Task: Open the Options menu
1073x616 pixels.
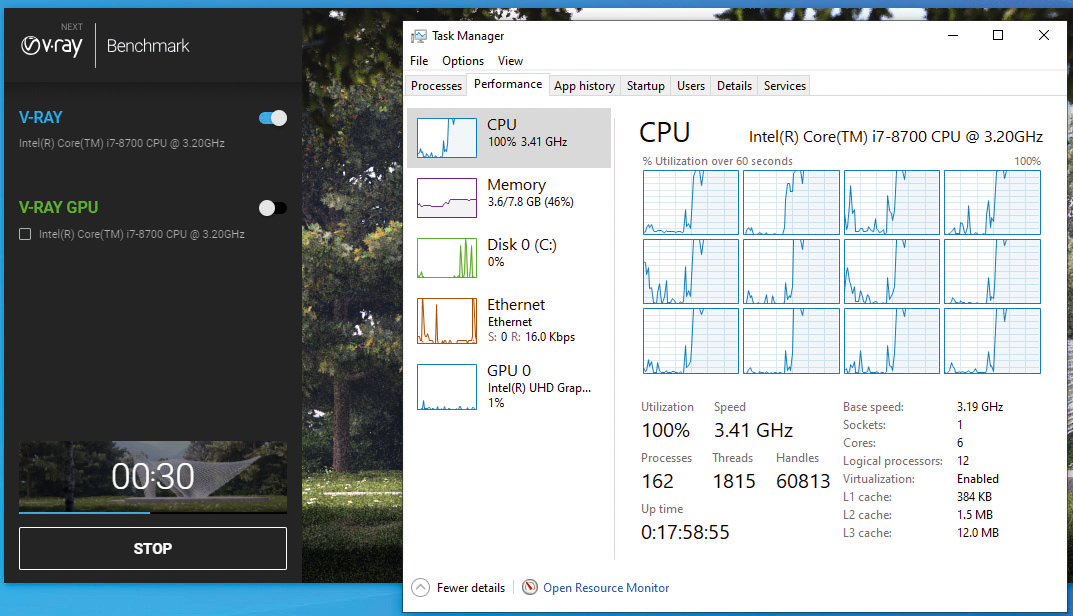Action: click(463, 61)
